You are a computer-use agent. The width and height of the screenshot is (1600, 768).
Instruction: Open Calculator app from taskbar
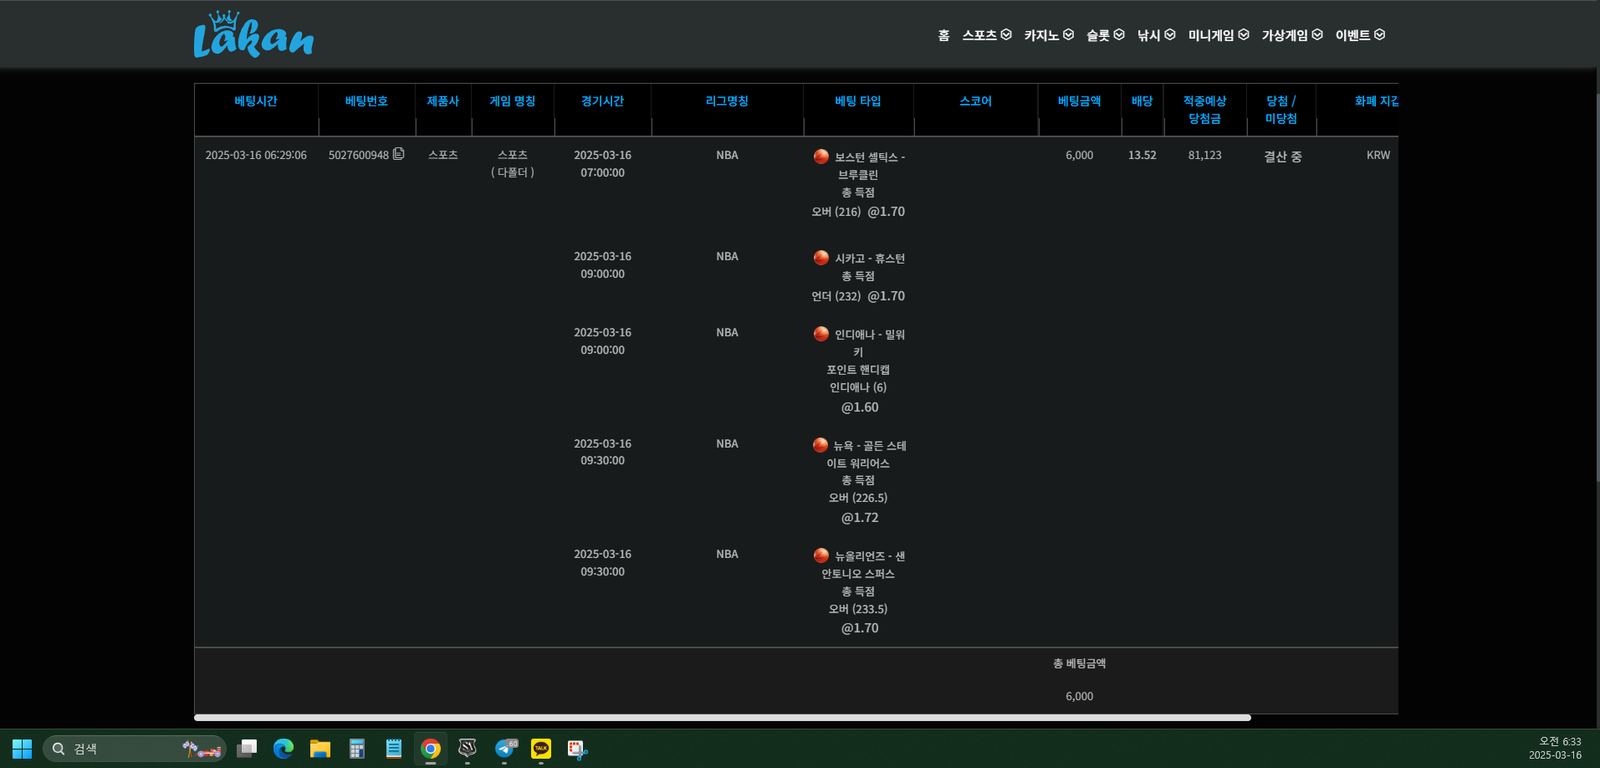(x=357, y=748)
